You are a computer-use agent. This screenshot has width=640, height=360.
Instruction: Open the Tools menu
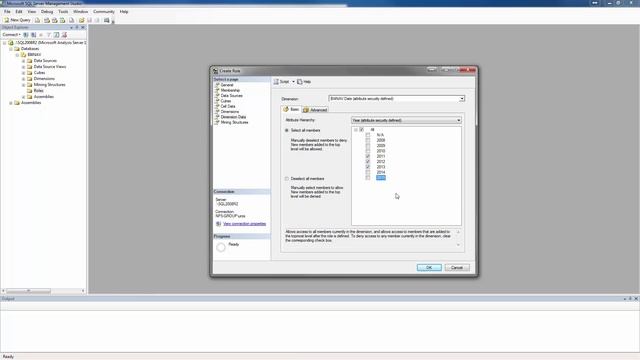[x=63, y=11]
